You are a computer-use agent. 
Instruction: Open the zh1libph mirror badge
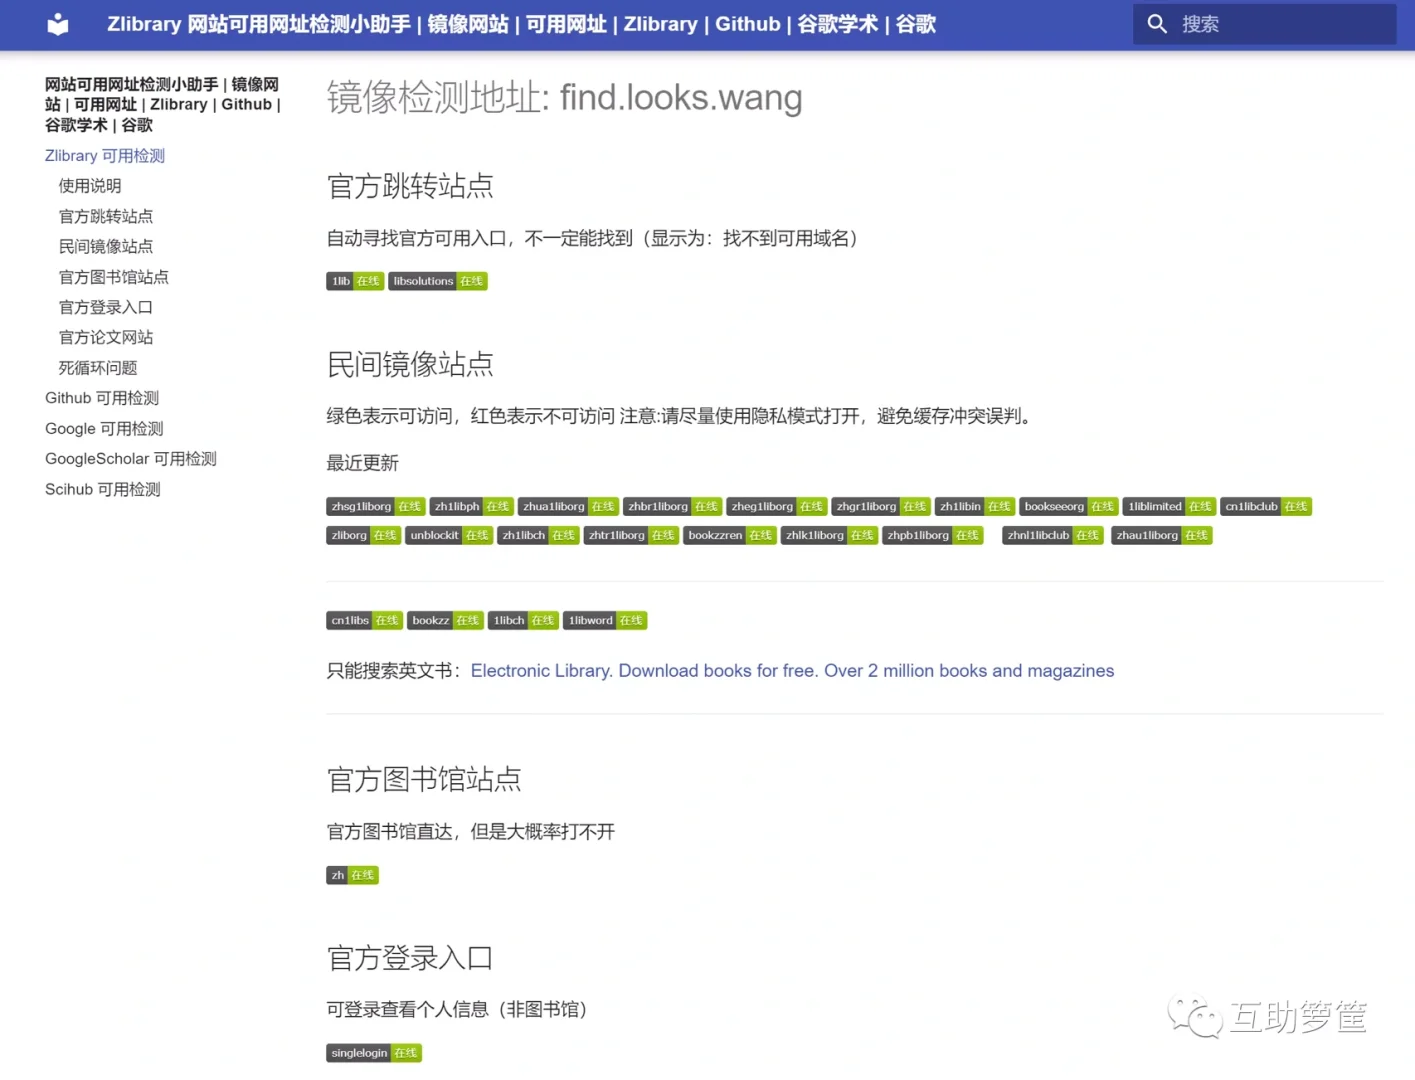471,507
